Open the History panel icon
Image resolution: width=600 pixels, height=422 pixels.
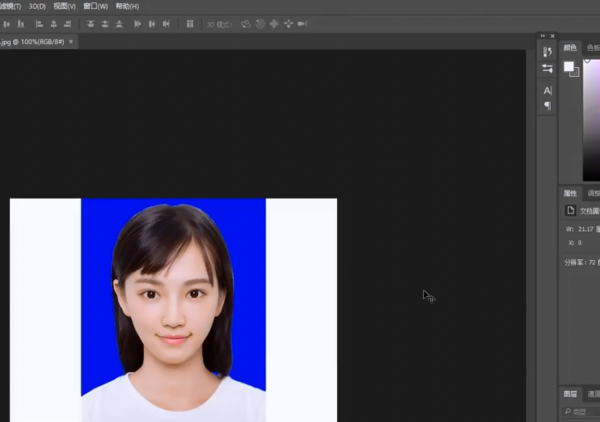tap(547, 51)
